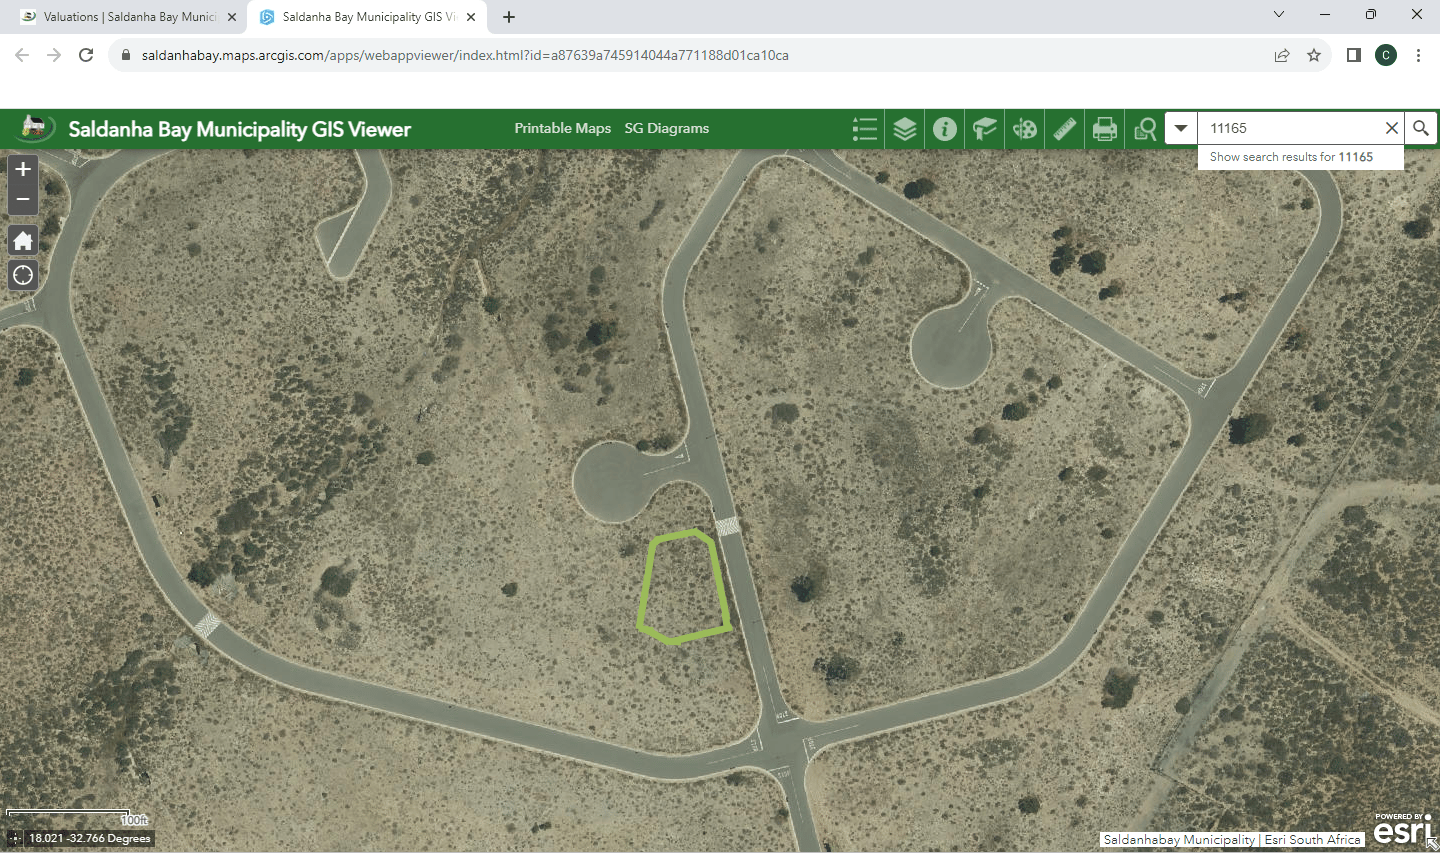Open the Chrome three-dot menu

[1418, 55]
